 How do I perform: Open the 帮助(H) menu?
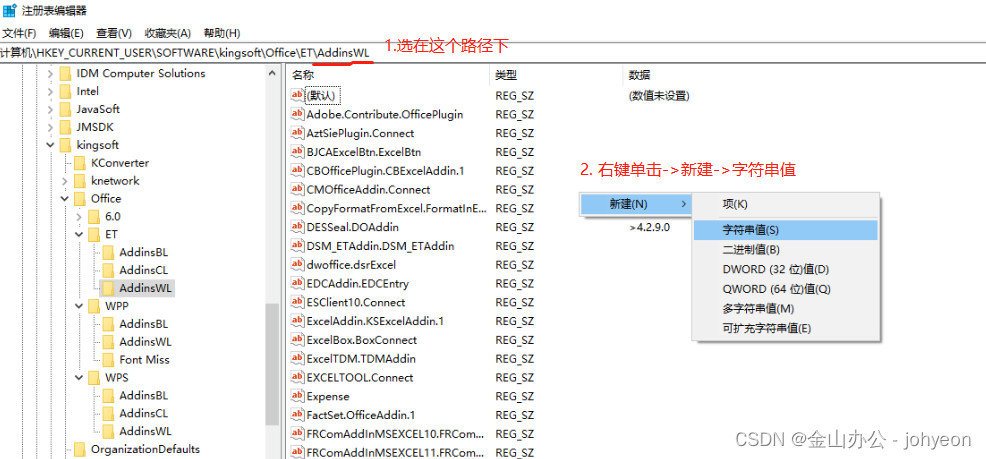(x=222, y=33)
